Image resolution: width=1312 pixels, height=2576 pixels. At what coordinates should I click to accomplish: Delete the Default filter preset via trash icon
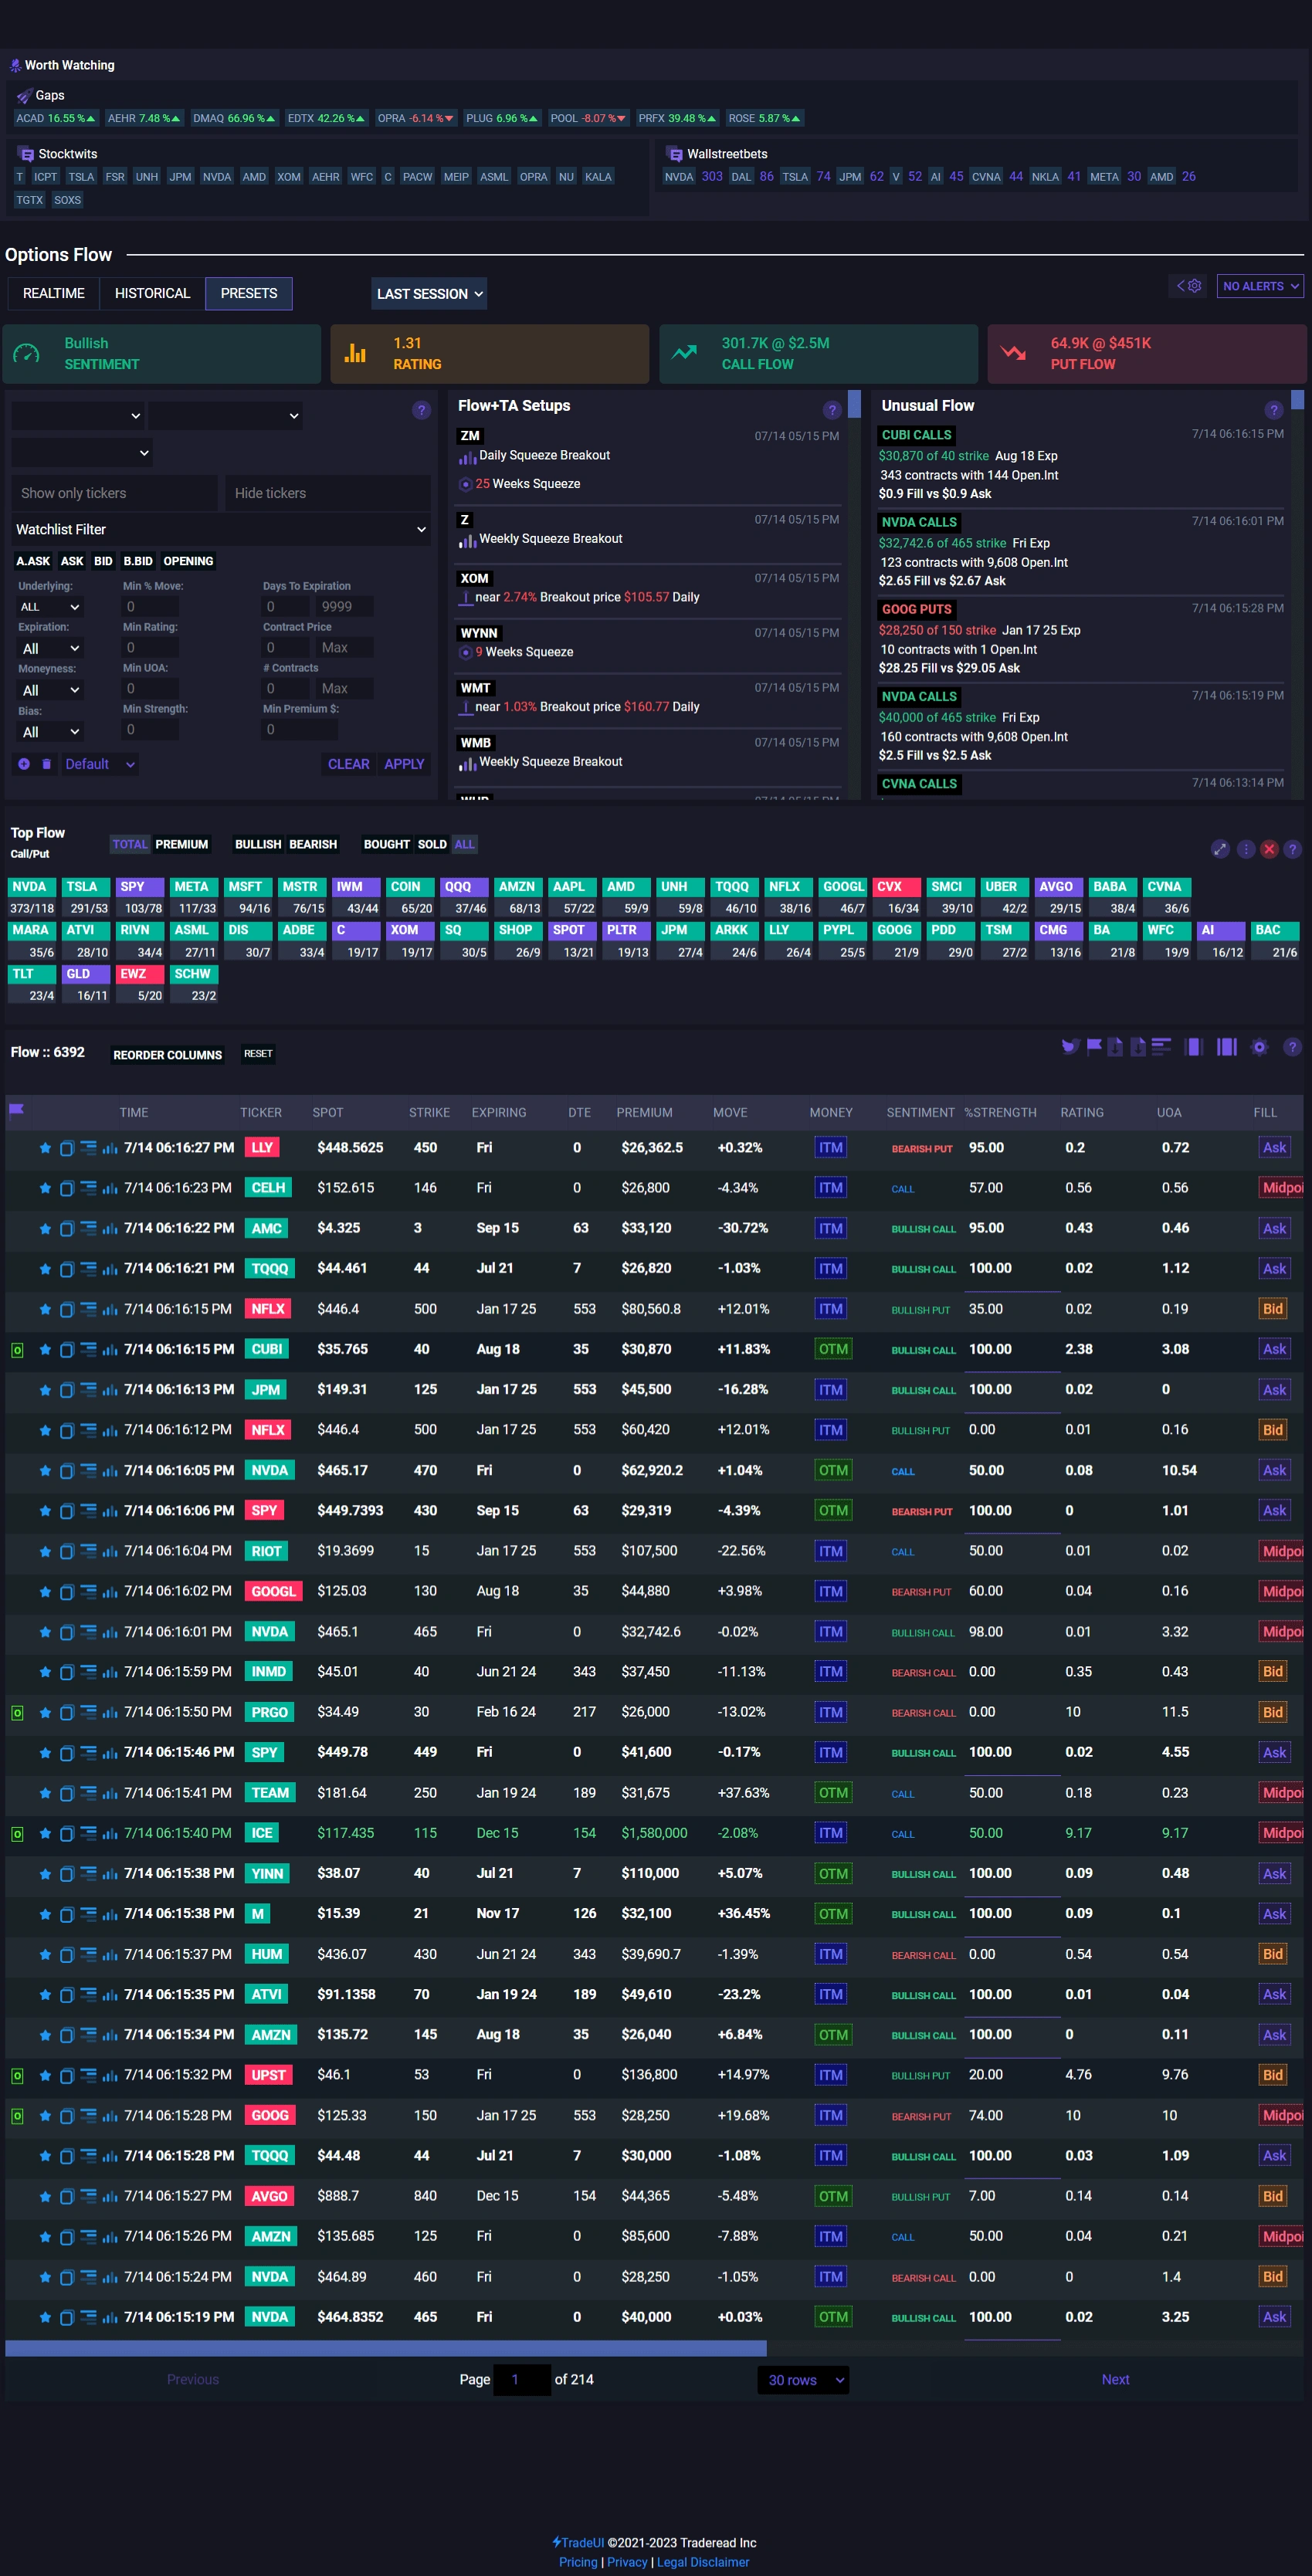click(x=46, y=764)
